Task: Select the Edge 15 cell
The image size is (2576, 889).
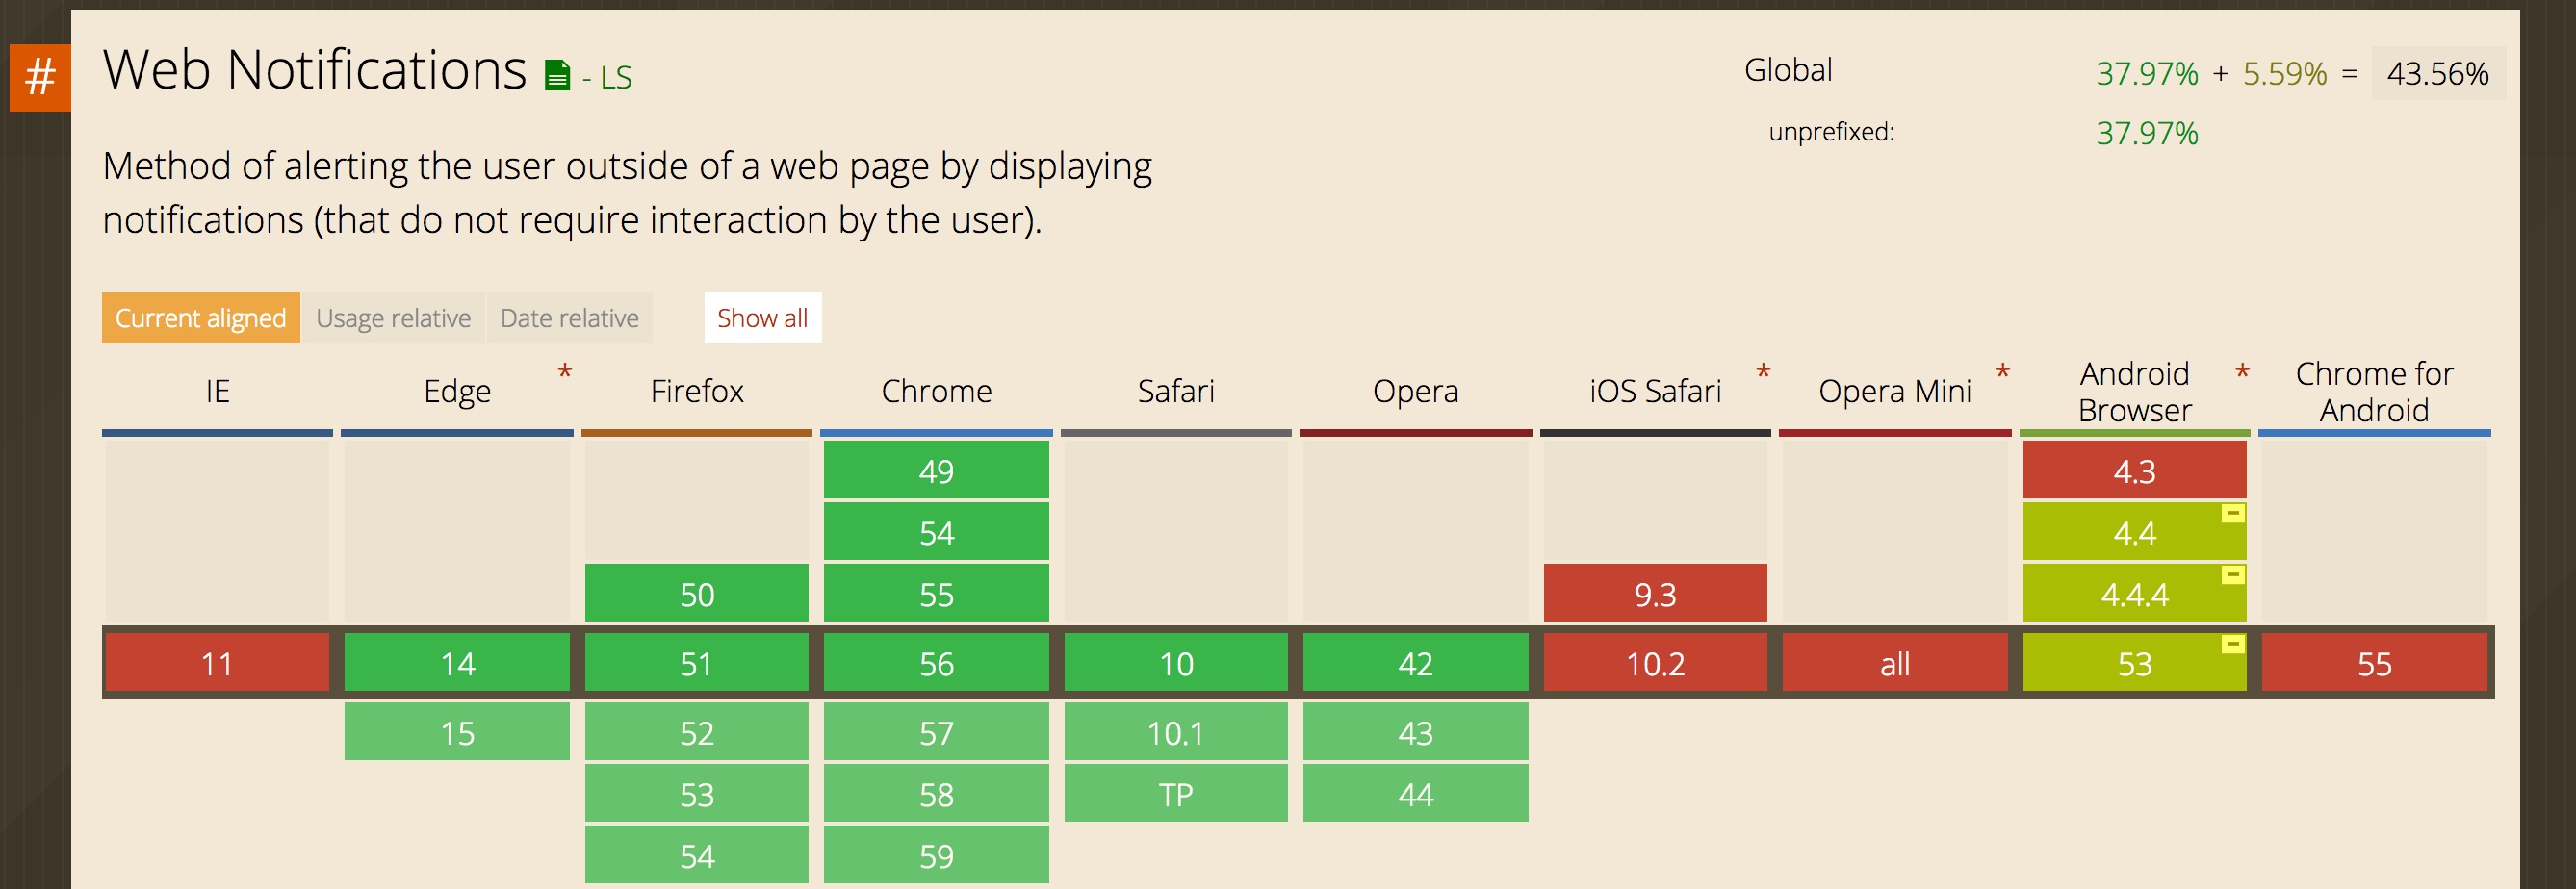Action: 457,732
